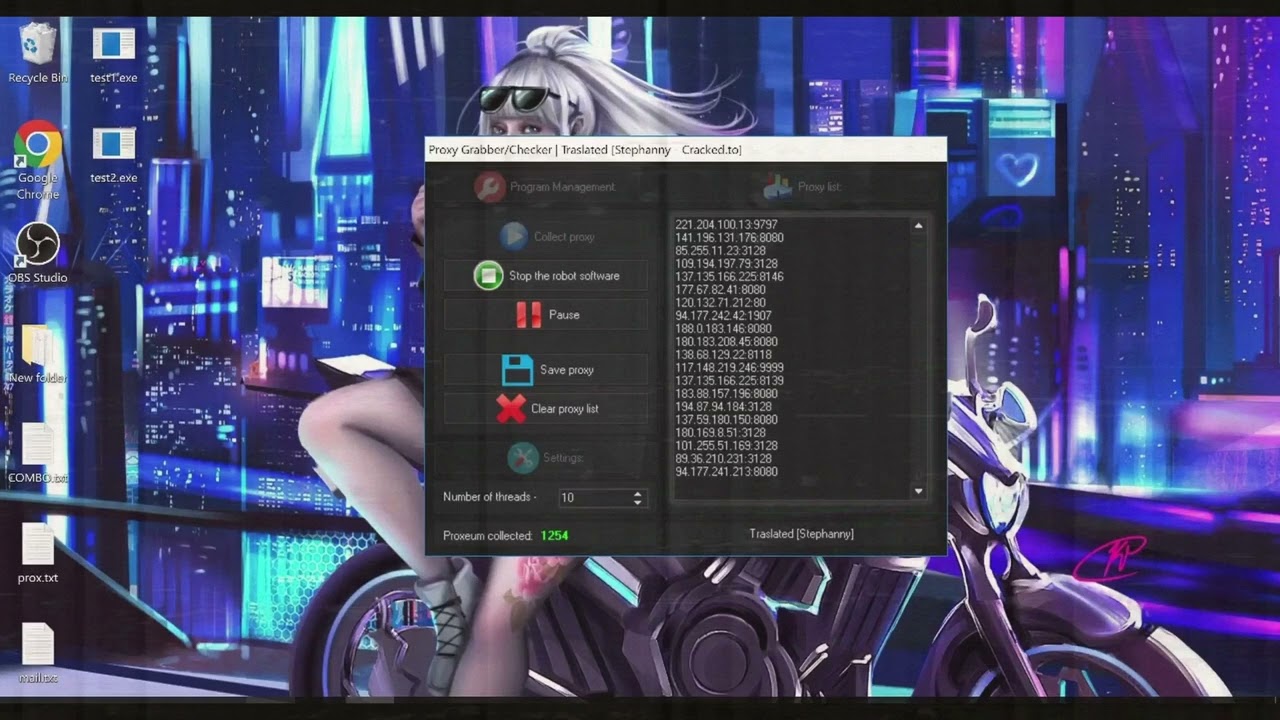Screen dimensions: 1280x720
Task: Open Recycle Bin on the desktop
Action: pos(38,54)
